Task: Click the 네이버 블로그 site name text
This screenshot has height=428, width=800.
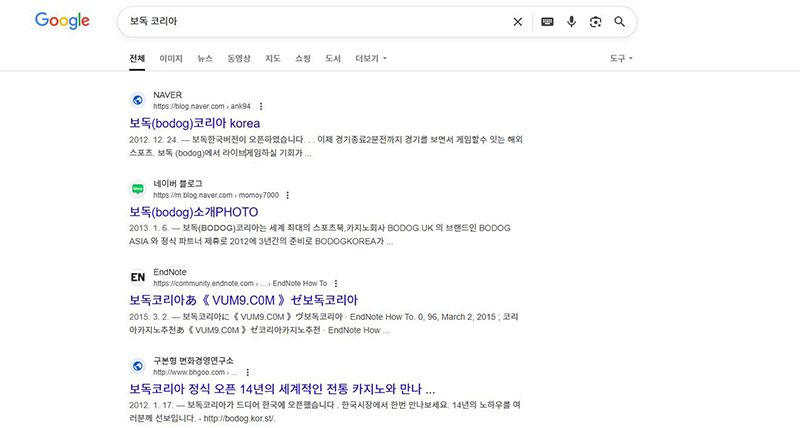Action: tap(178, 184)
